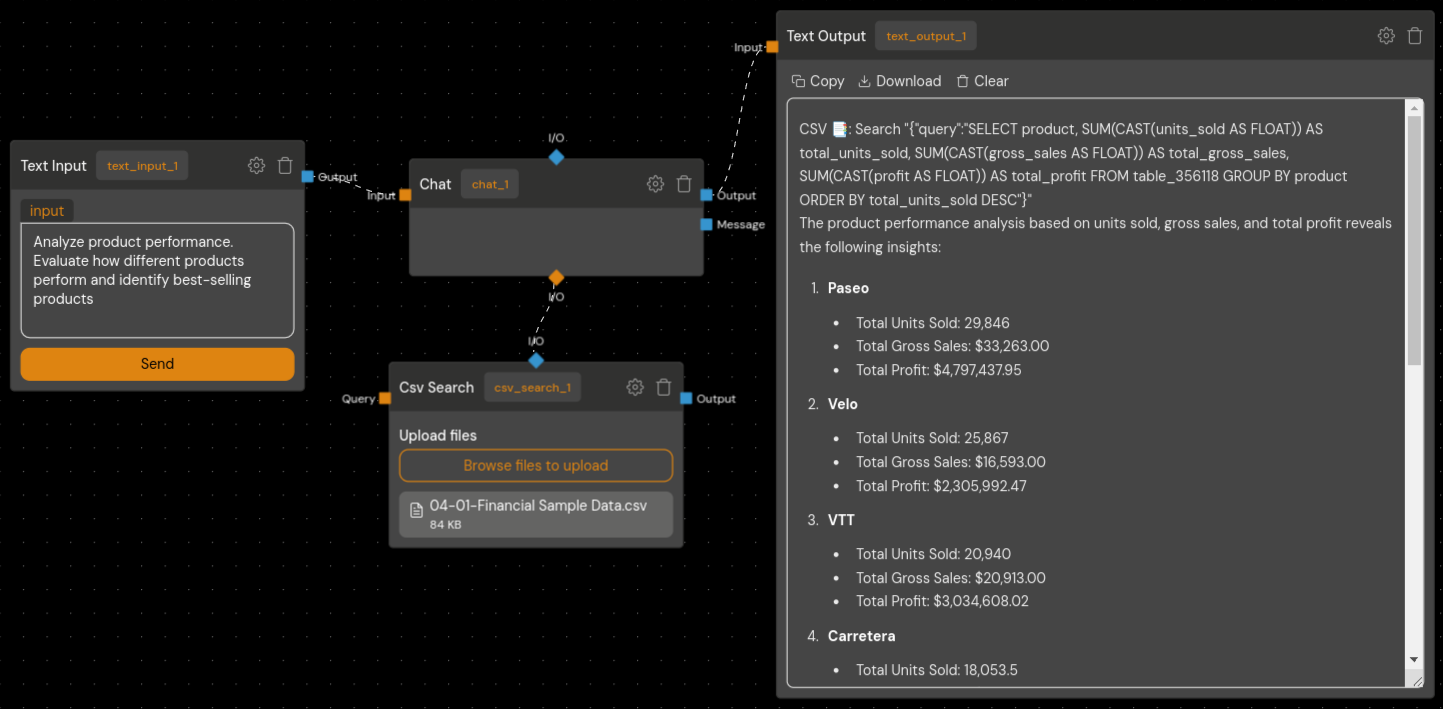The height and width of the screenshot is (709, 1443).
Task: Click the 'VTT' product heading
Action: (x=841, y=520)
